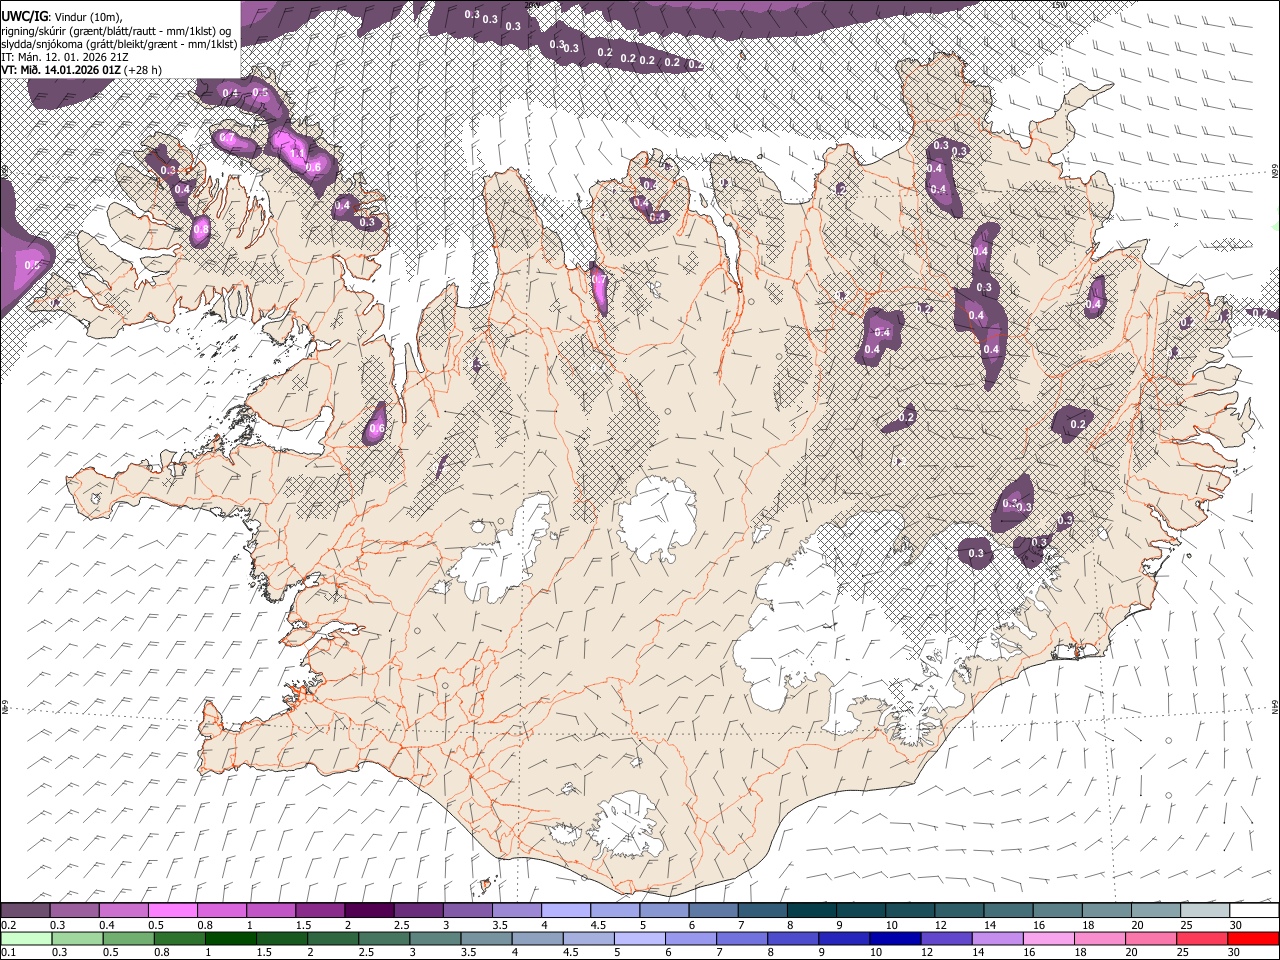Image resolution: width=1280 pixels, height=960 pixels.
Task: Click the 1.1 snowfall value on the map
Action: coord(297,152)
